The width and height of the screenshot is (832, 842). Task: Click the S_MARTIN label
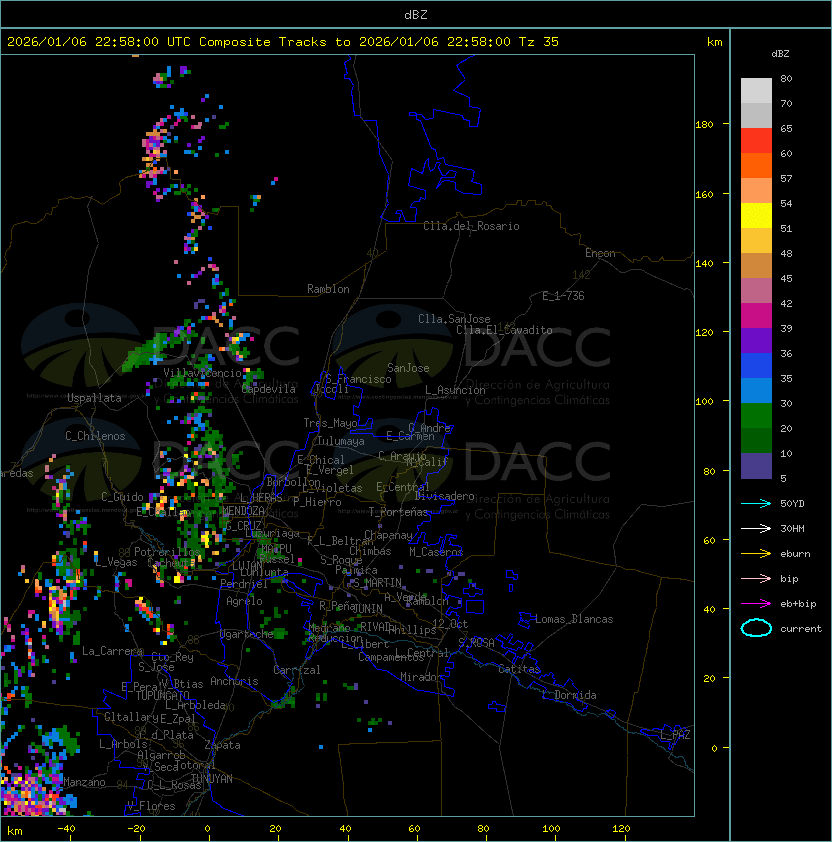(x=377, y=583)
